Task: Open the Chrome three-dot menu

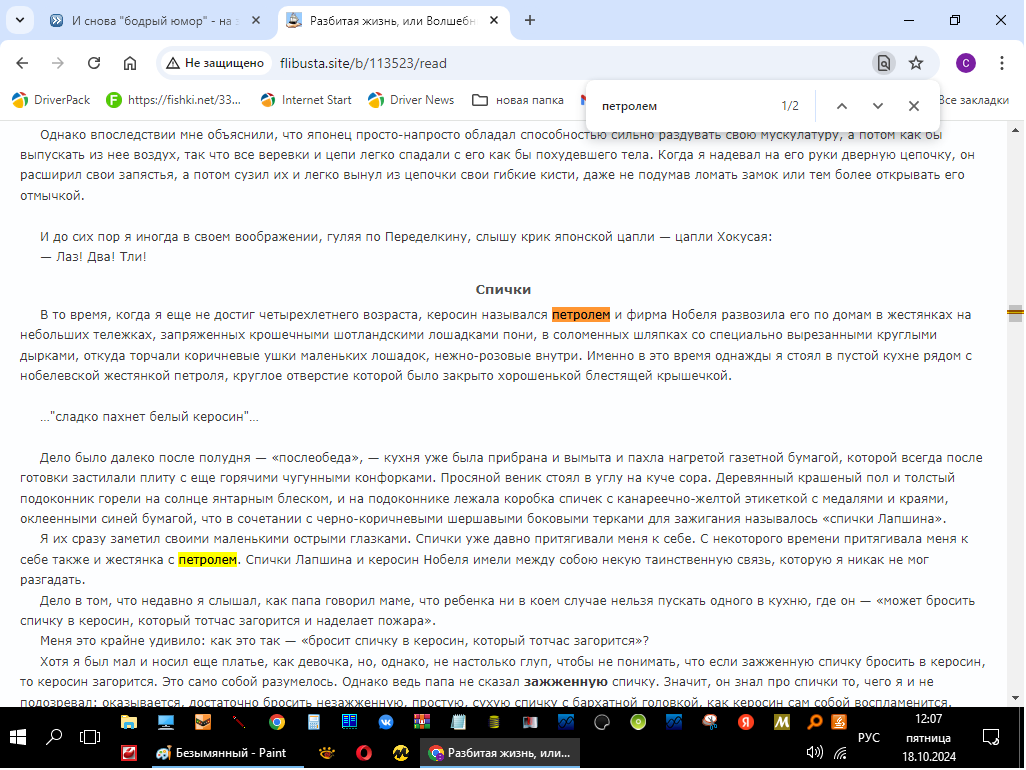Action: click(1002, 63)
